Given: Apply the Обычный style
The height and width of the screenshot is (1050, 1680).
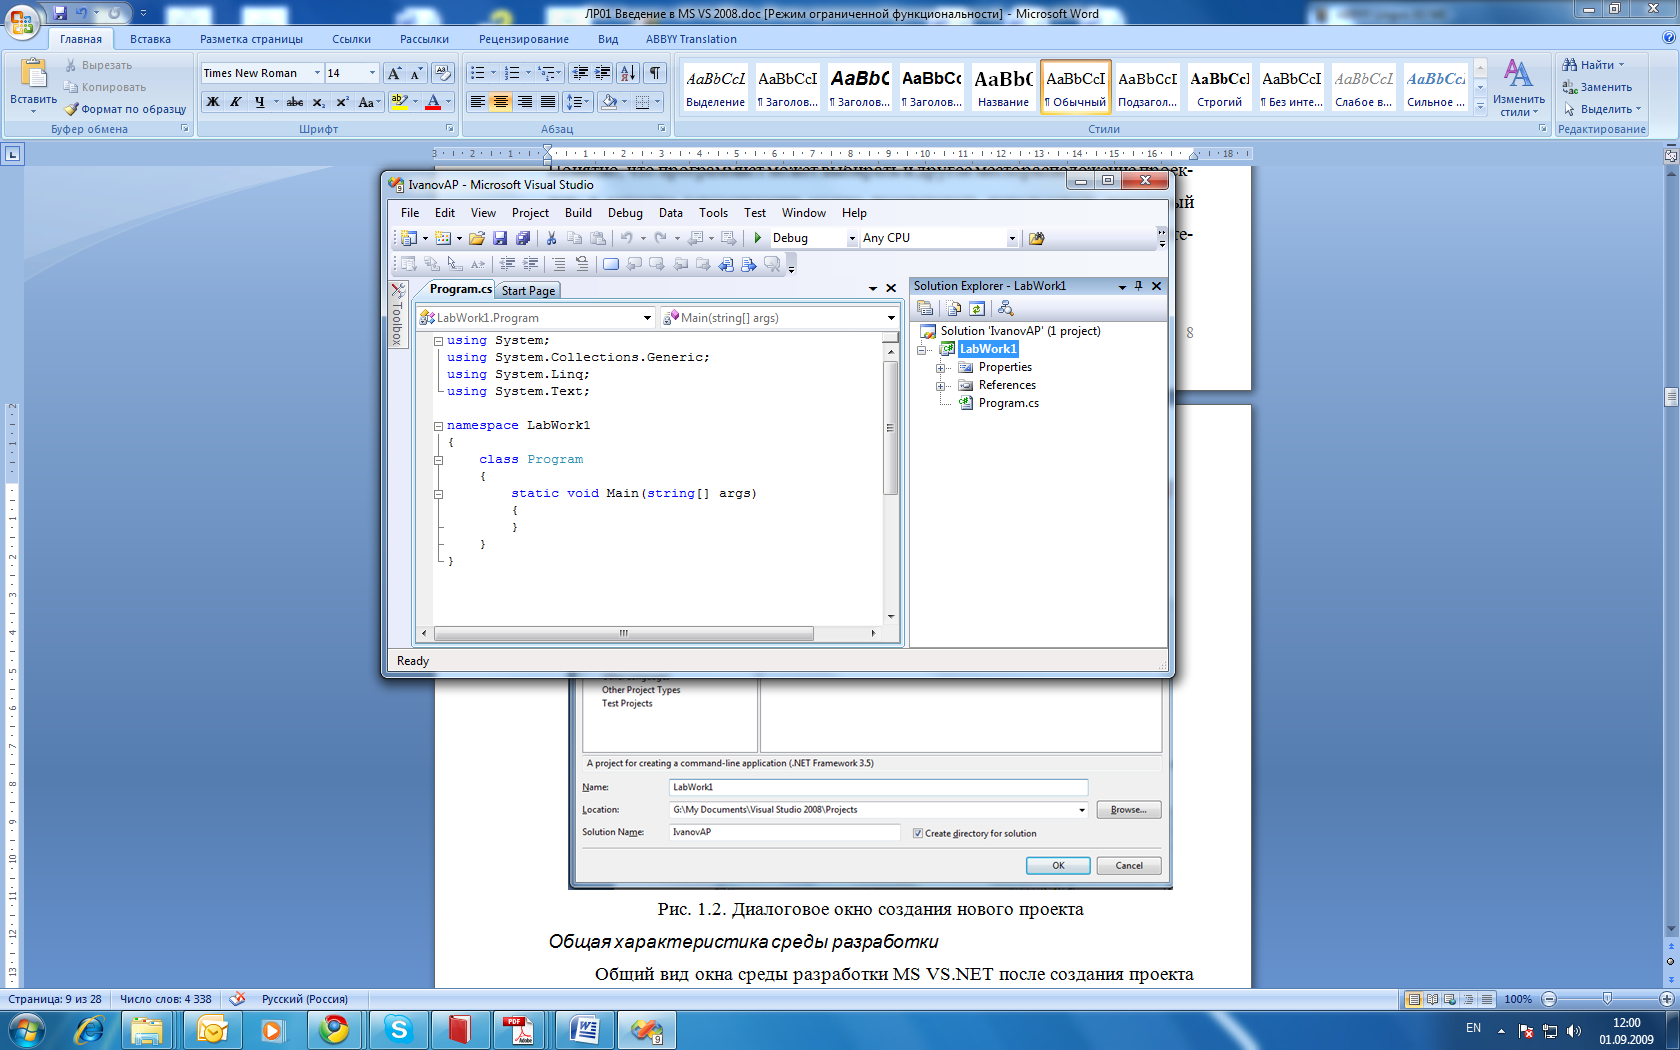Looking at the screenshot, I should tap(1076, 87).
